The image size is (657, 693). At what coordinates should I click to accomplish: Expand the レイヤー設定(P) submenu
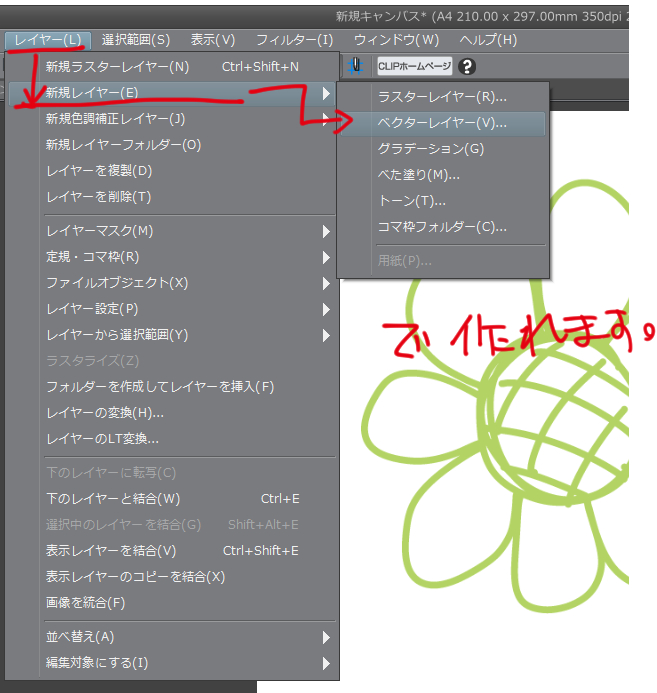(92, 309)
